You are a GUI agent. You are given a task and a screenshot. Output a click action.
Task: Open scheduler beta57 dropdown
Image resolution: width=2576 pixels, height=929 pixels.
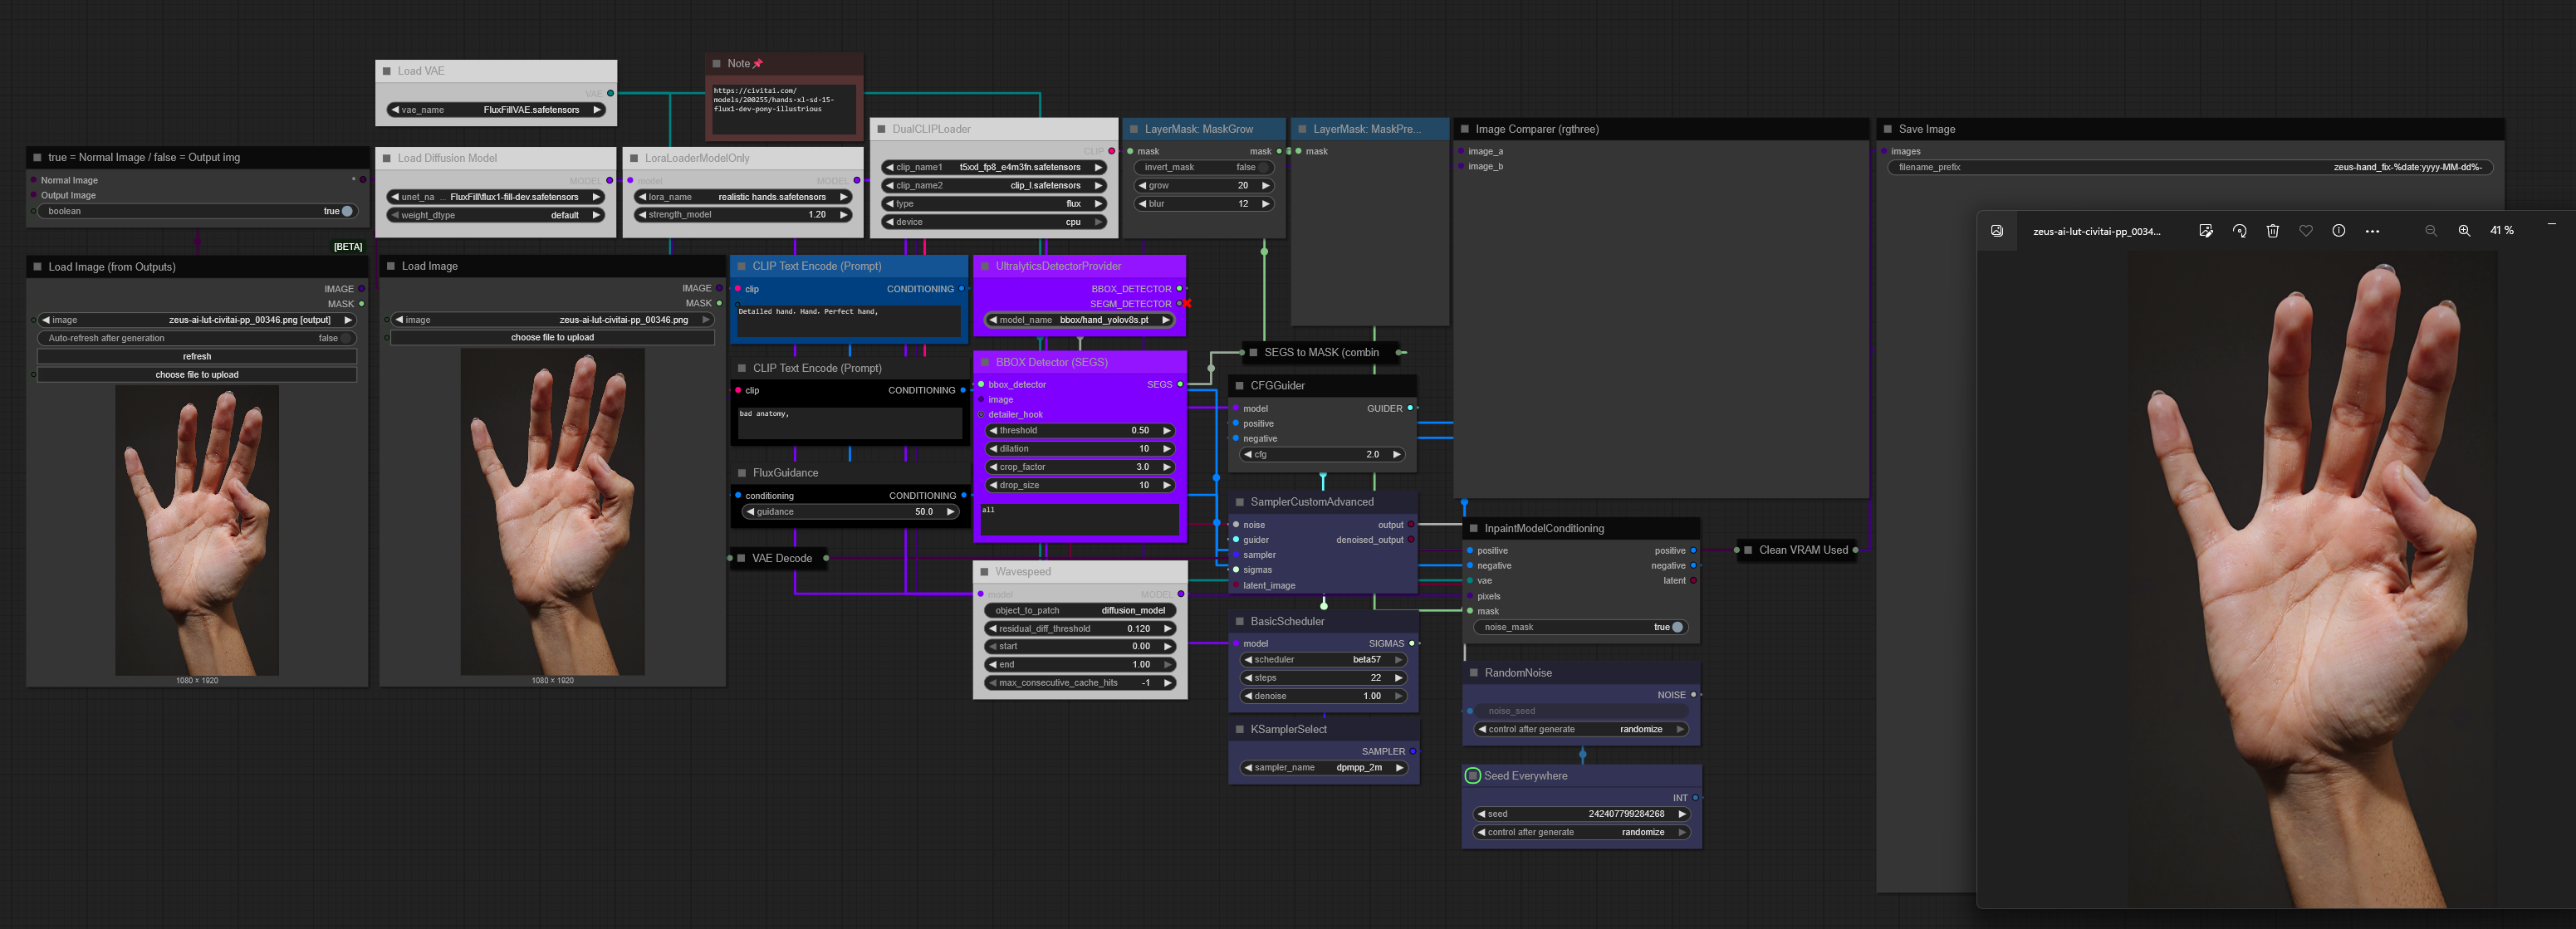(1323, 660)
